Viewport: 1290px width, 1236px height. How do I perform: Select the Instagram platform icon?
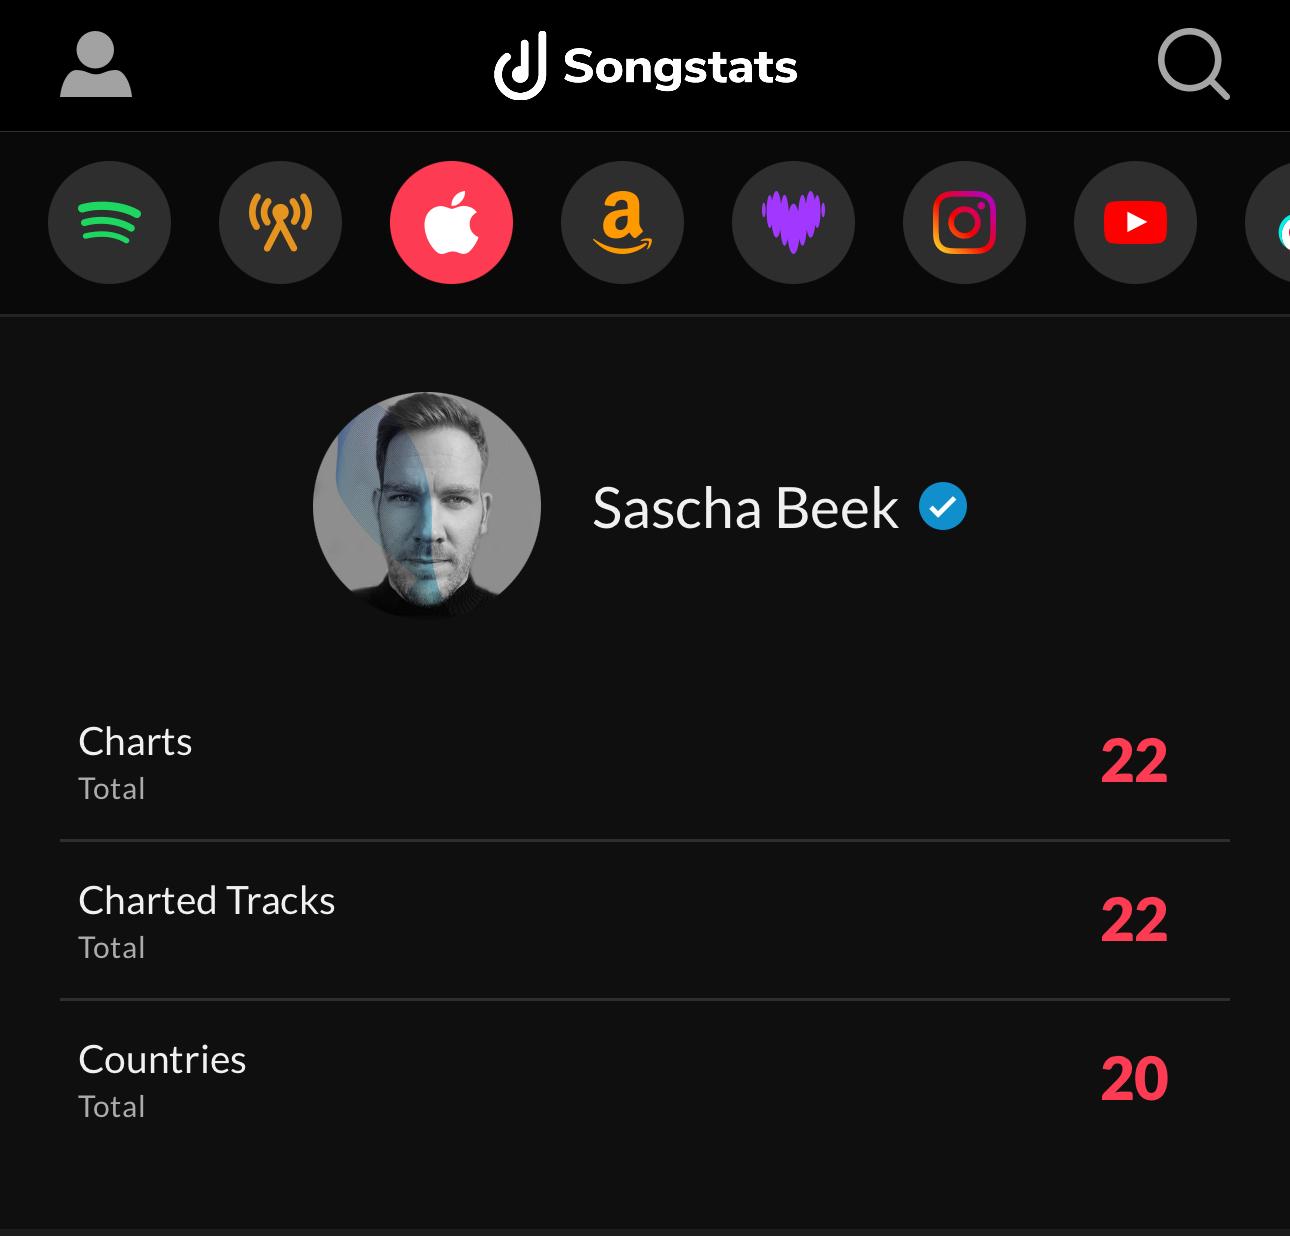(x=964, y=223)
